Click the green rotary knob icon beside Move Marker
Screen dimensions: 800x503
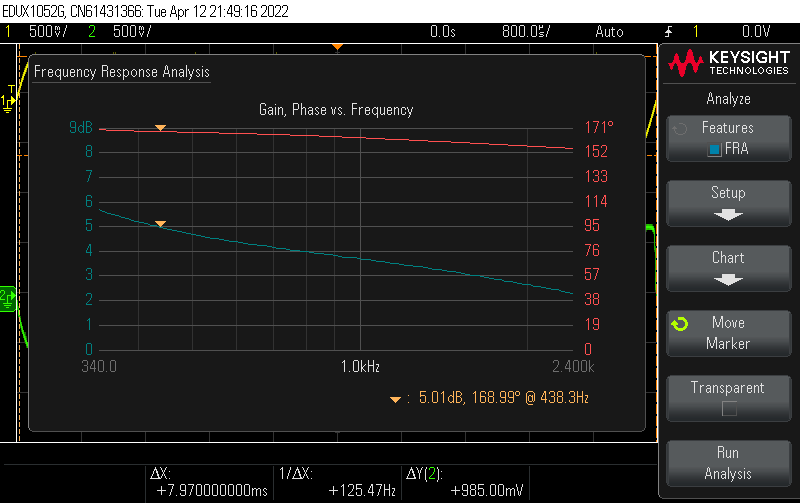click(x=680, y=324)
